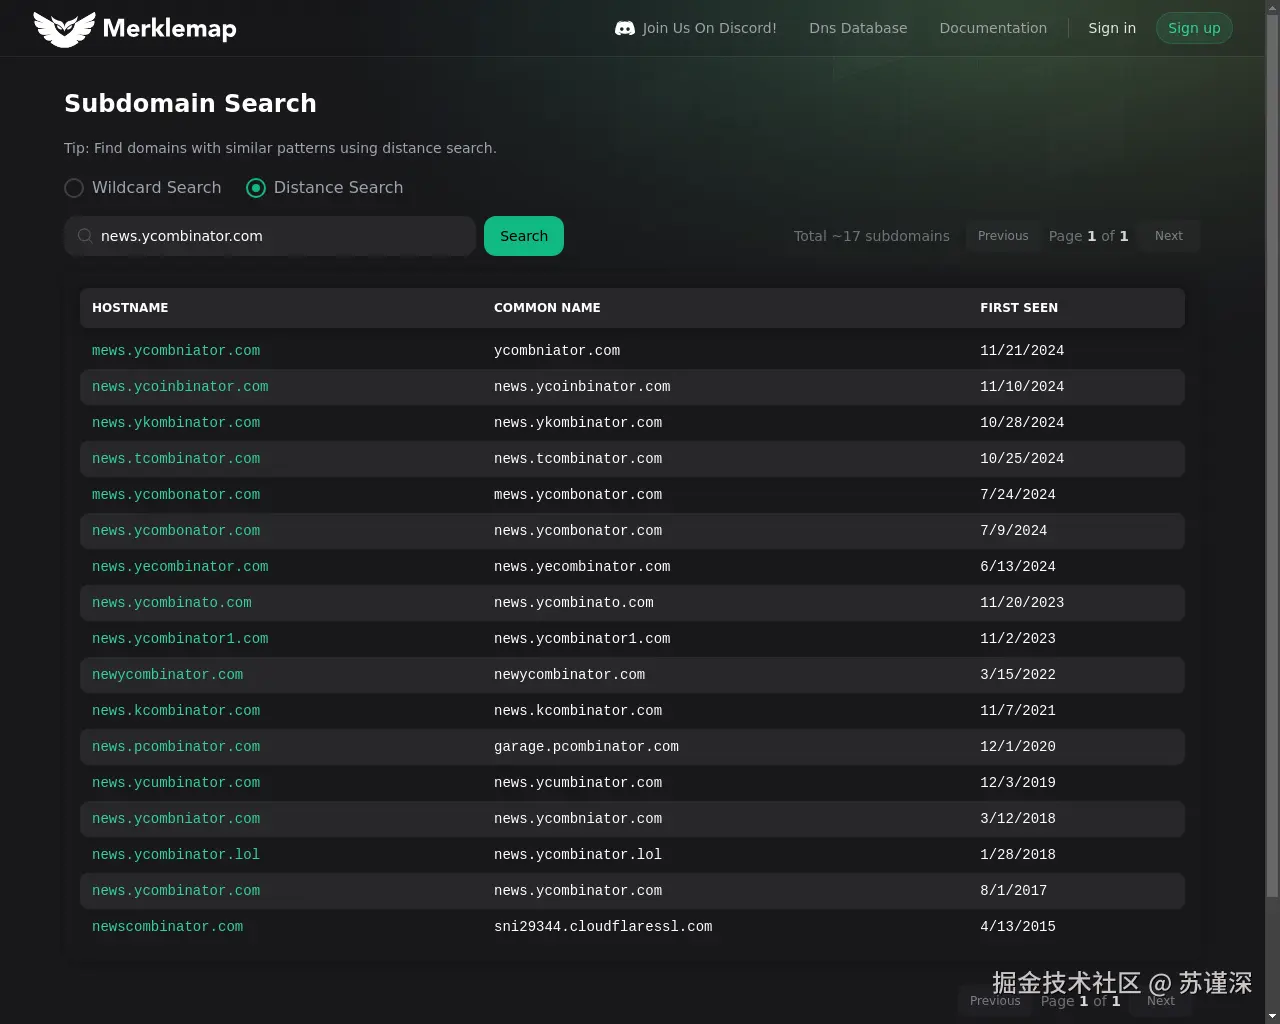Click the Next button at the top

click(1168, 236)
